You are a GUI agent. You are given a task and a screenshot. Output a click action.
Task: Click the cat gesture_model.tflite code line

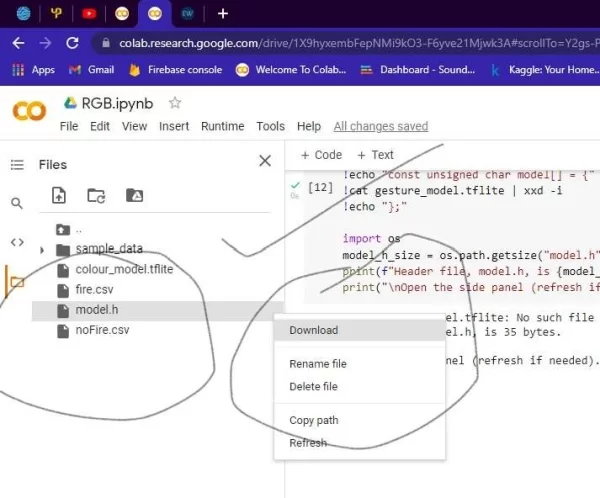point(453,191)
